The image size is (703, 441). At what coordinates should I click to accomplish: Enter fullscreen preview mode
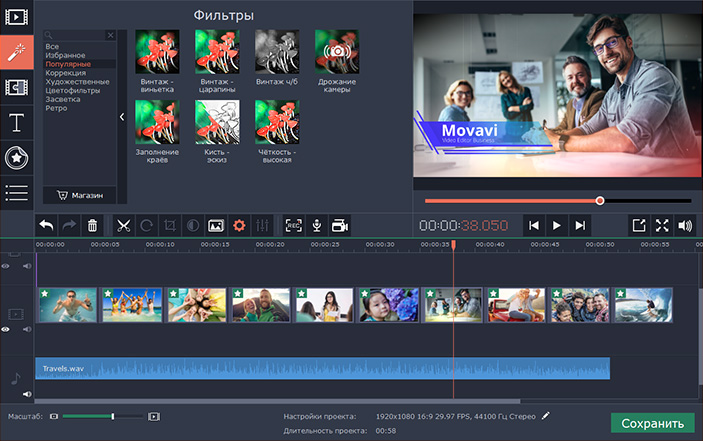(662, 226)
